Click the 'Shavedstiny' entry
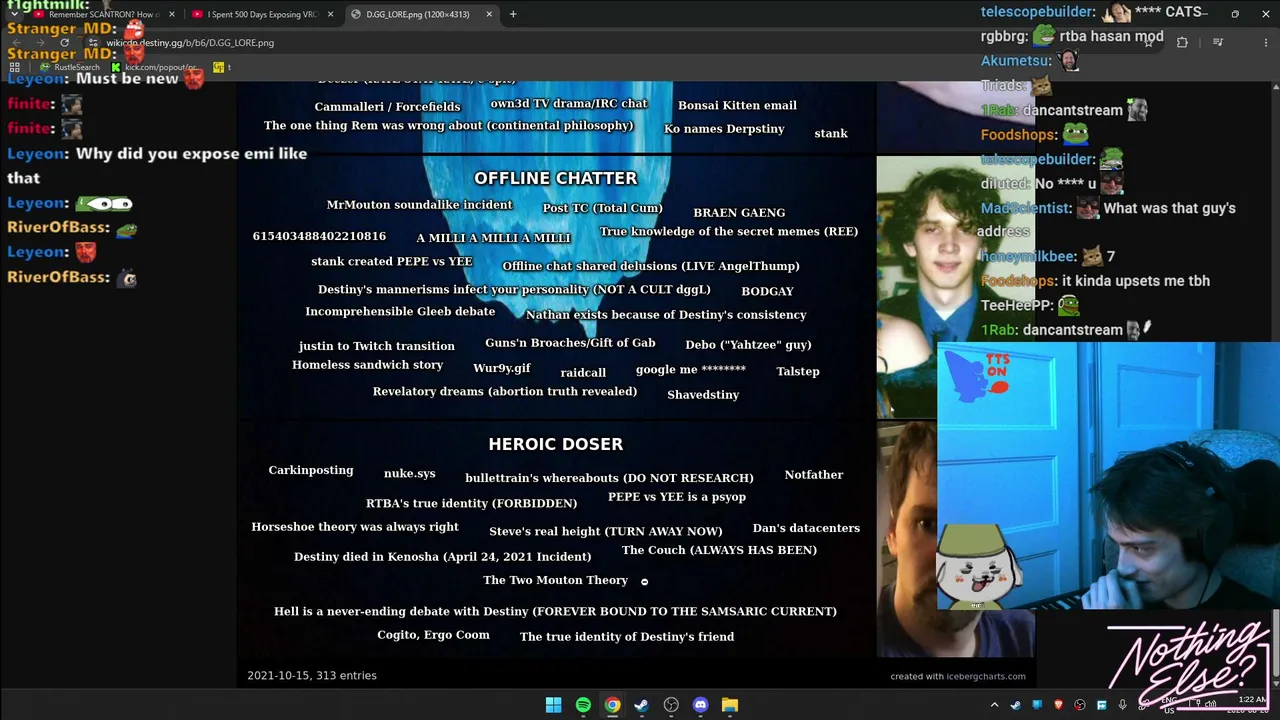Image resolution: width=1280 pixels, height=720 pixels. pyautogui.click(x=703, y=395)
